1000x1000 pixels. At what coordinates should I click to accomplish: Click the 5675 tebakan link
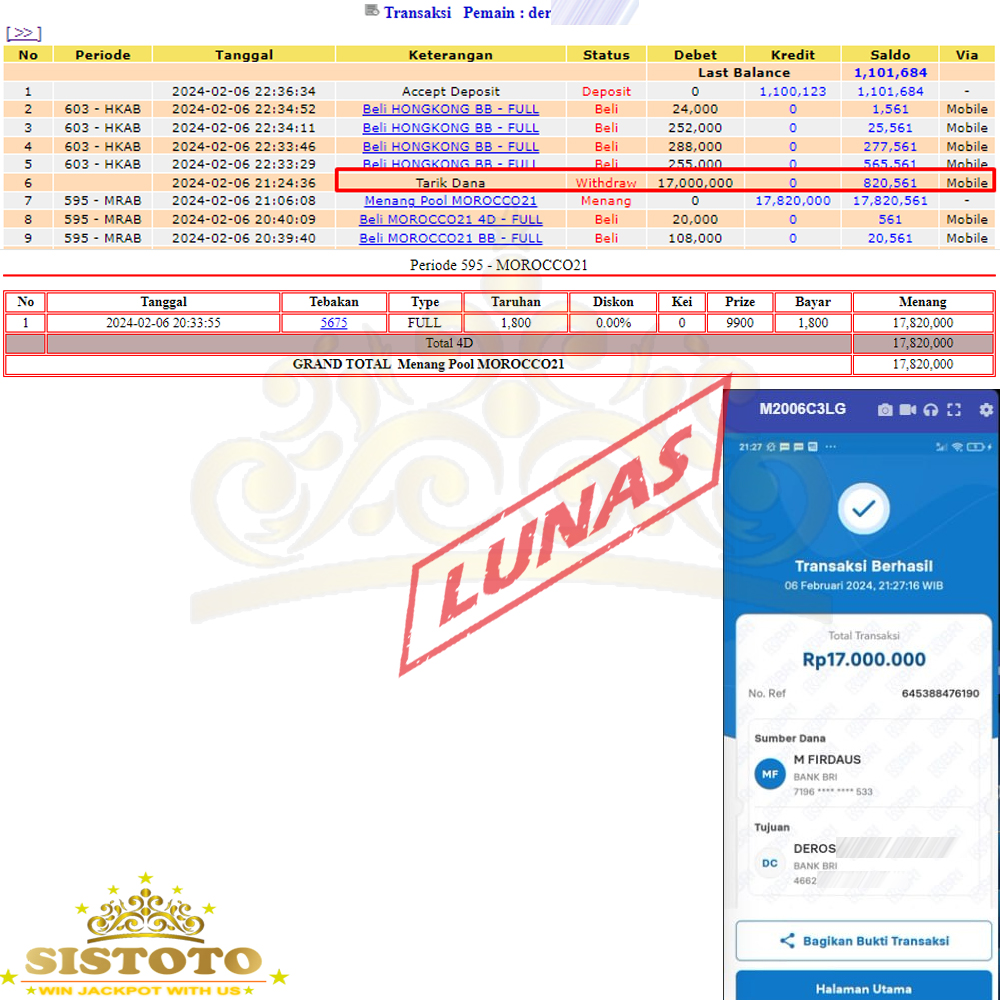[334, 323]
